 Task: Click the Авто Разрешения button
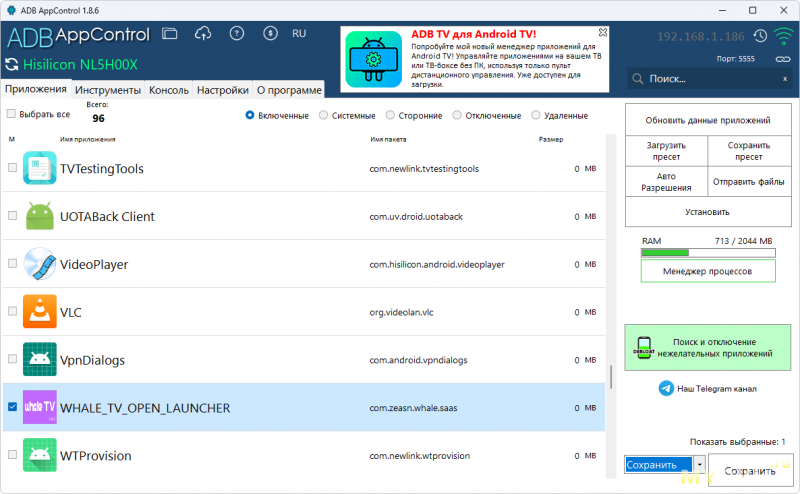pyautogui.click(x=666, y=182)
